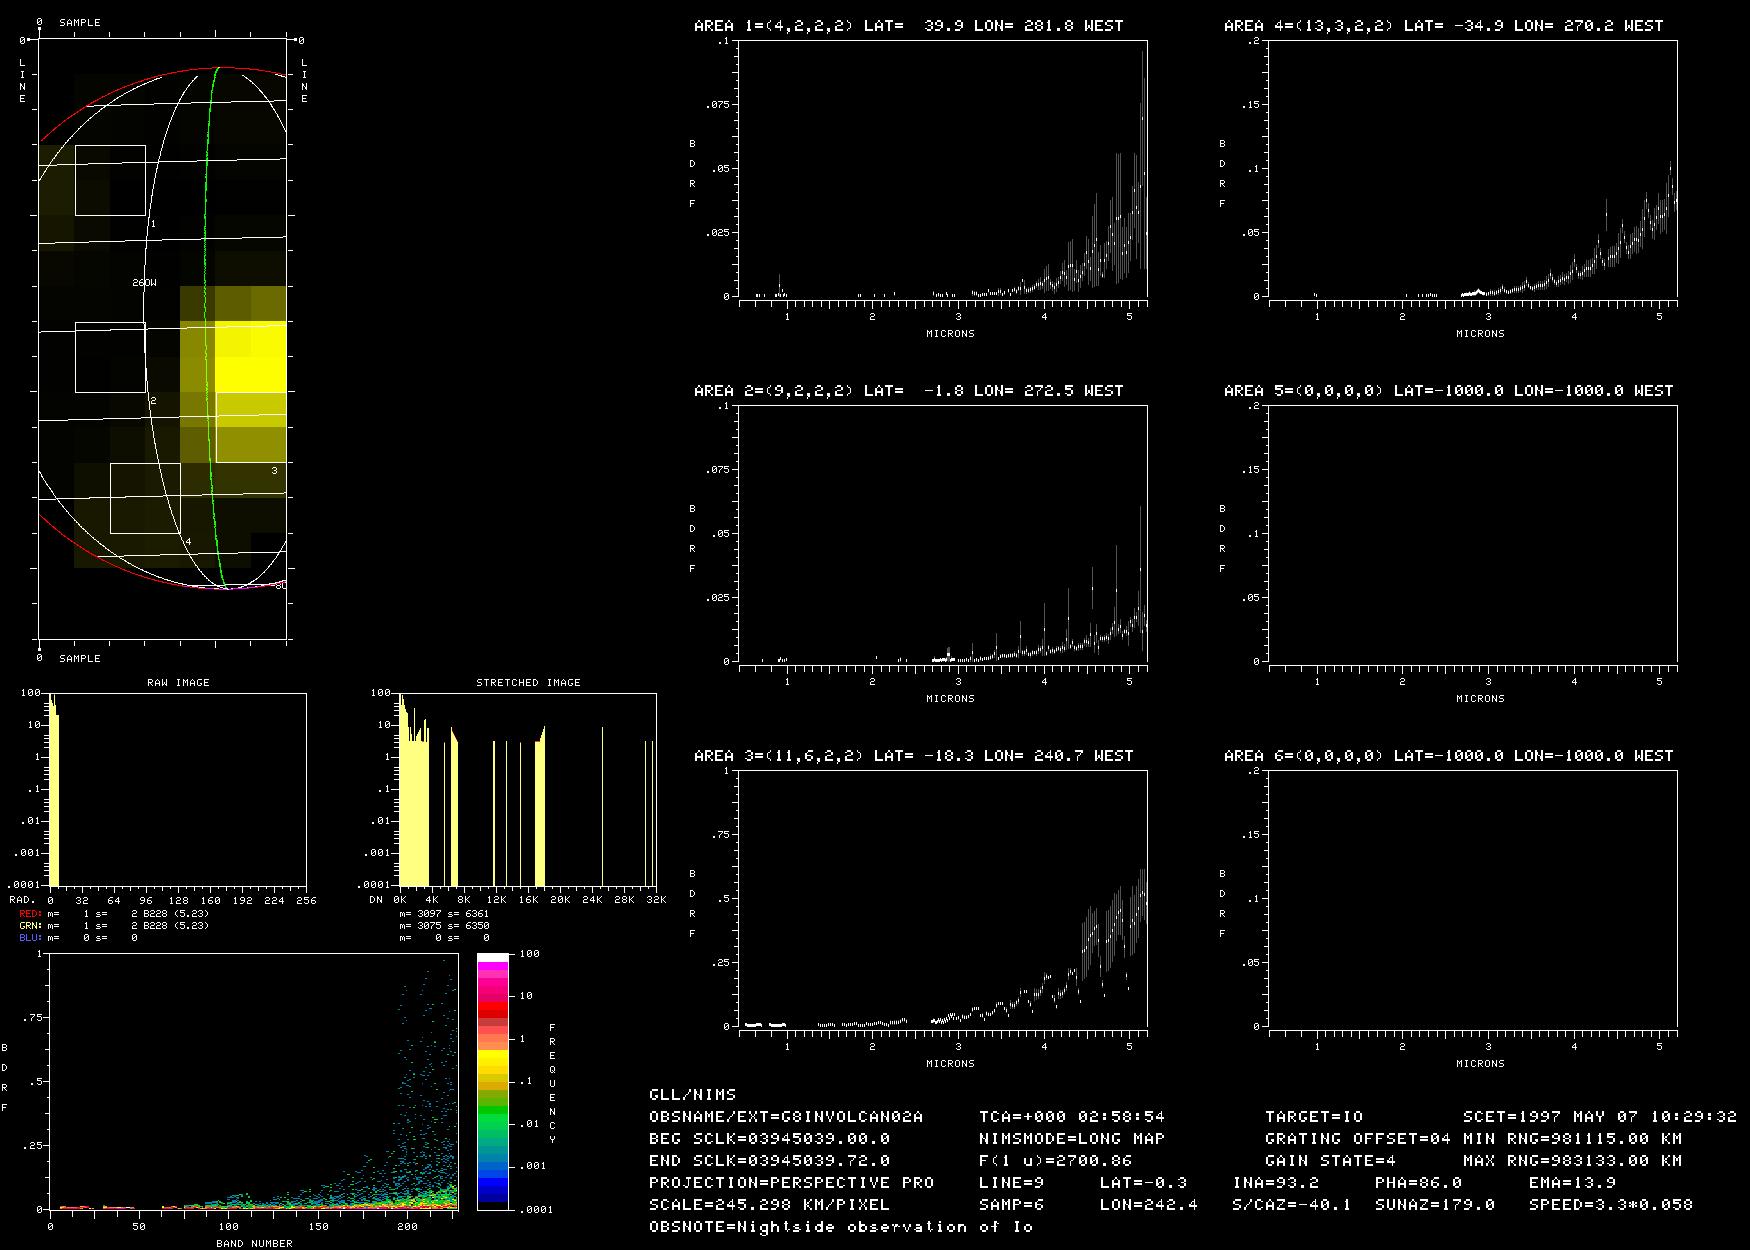Image resolution: width=1750 pixels, height=1250 pixels.
Task: Click the empty AREA 5 plot
Action: tap(1472, 533)
